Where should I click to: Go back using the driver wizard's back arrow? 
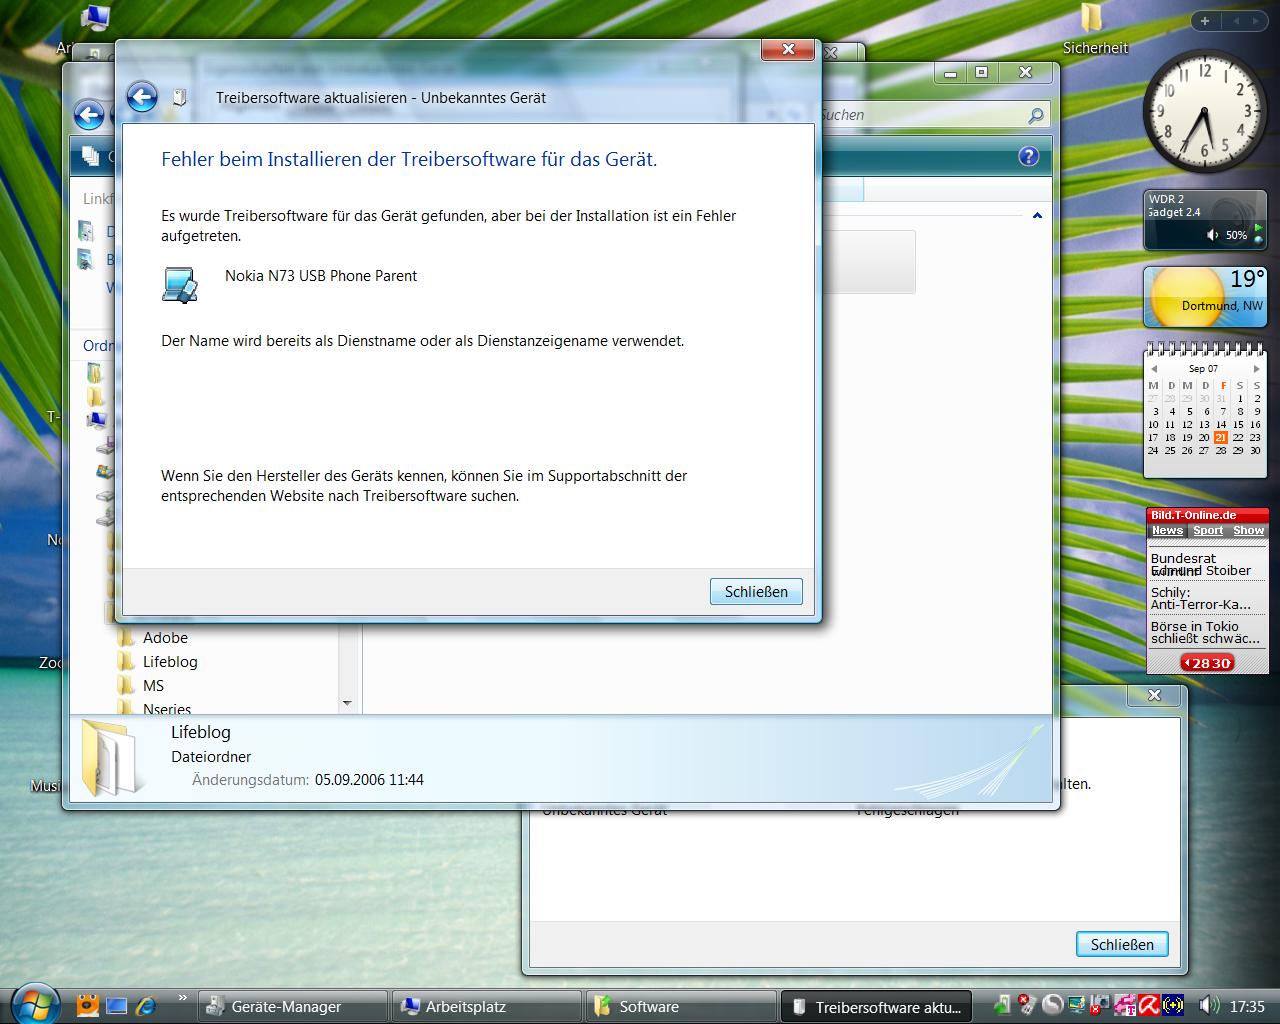142,97
